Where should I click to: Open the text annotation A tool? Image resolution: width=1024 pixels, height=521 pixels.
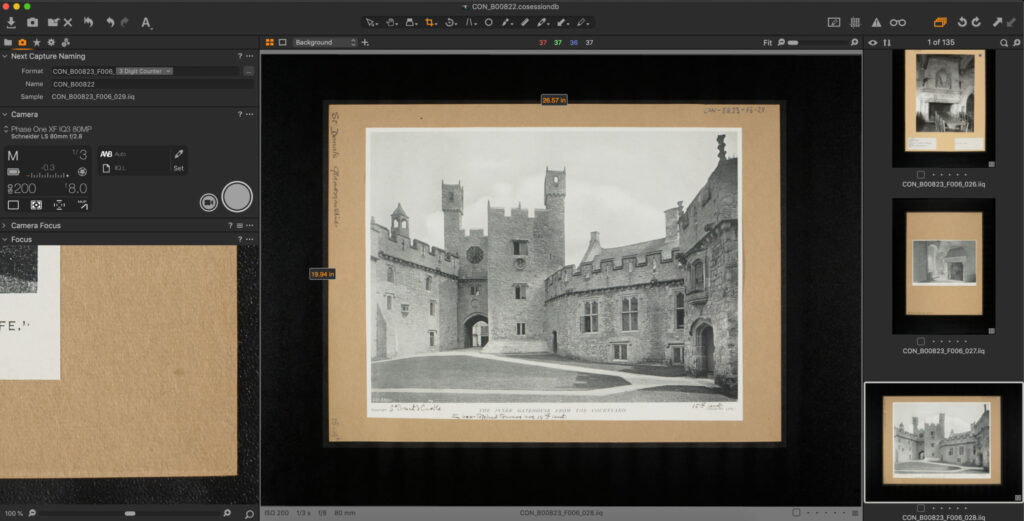pos(146,23)
